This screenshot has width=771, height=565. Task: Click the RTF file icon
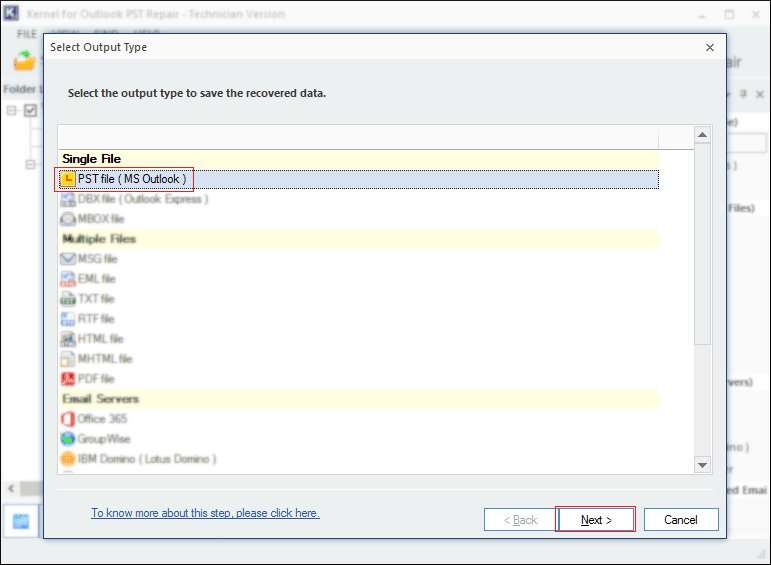click(x=67, y=319)
